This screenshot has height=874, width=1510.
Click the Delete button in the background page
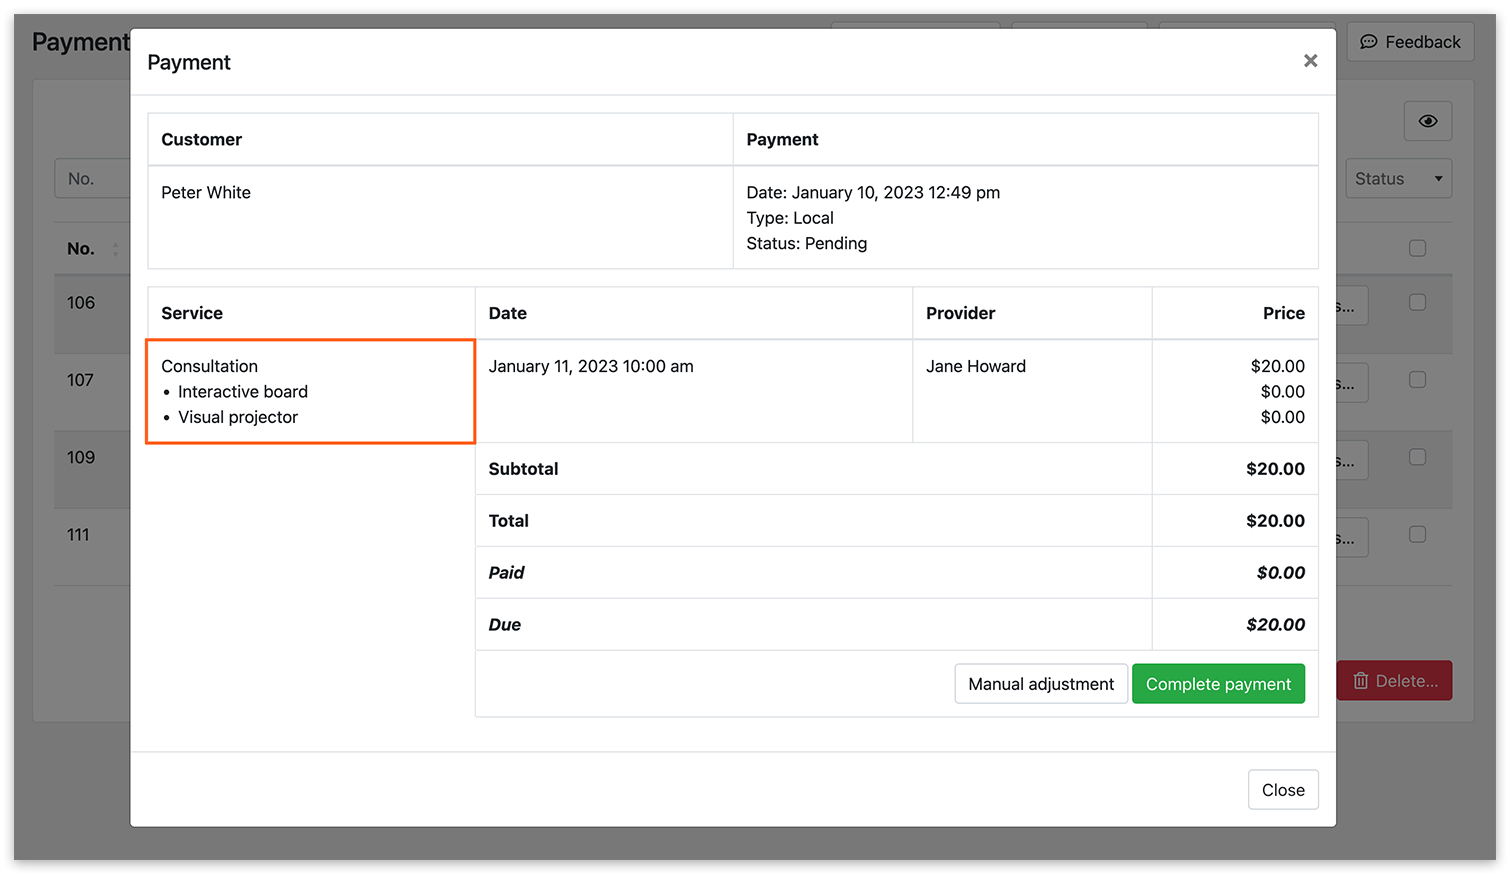[x=1394, y=681]
